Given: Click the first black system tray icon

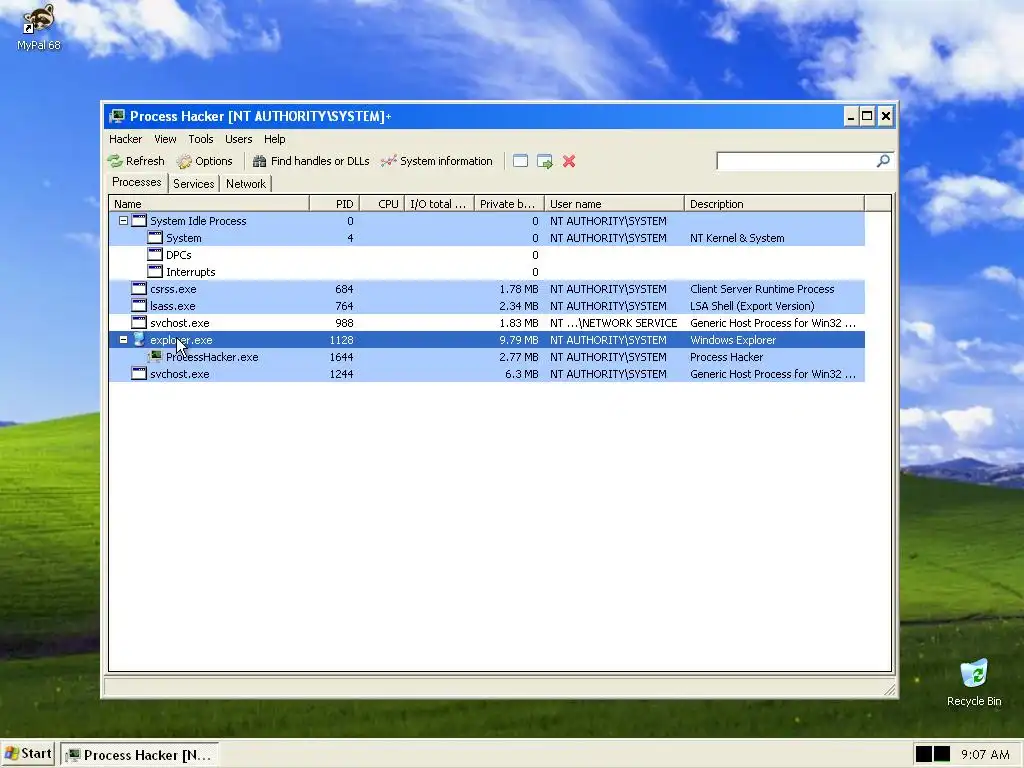Looking at the screenshot, I should point(923,754).
